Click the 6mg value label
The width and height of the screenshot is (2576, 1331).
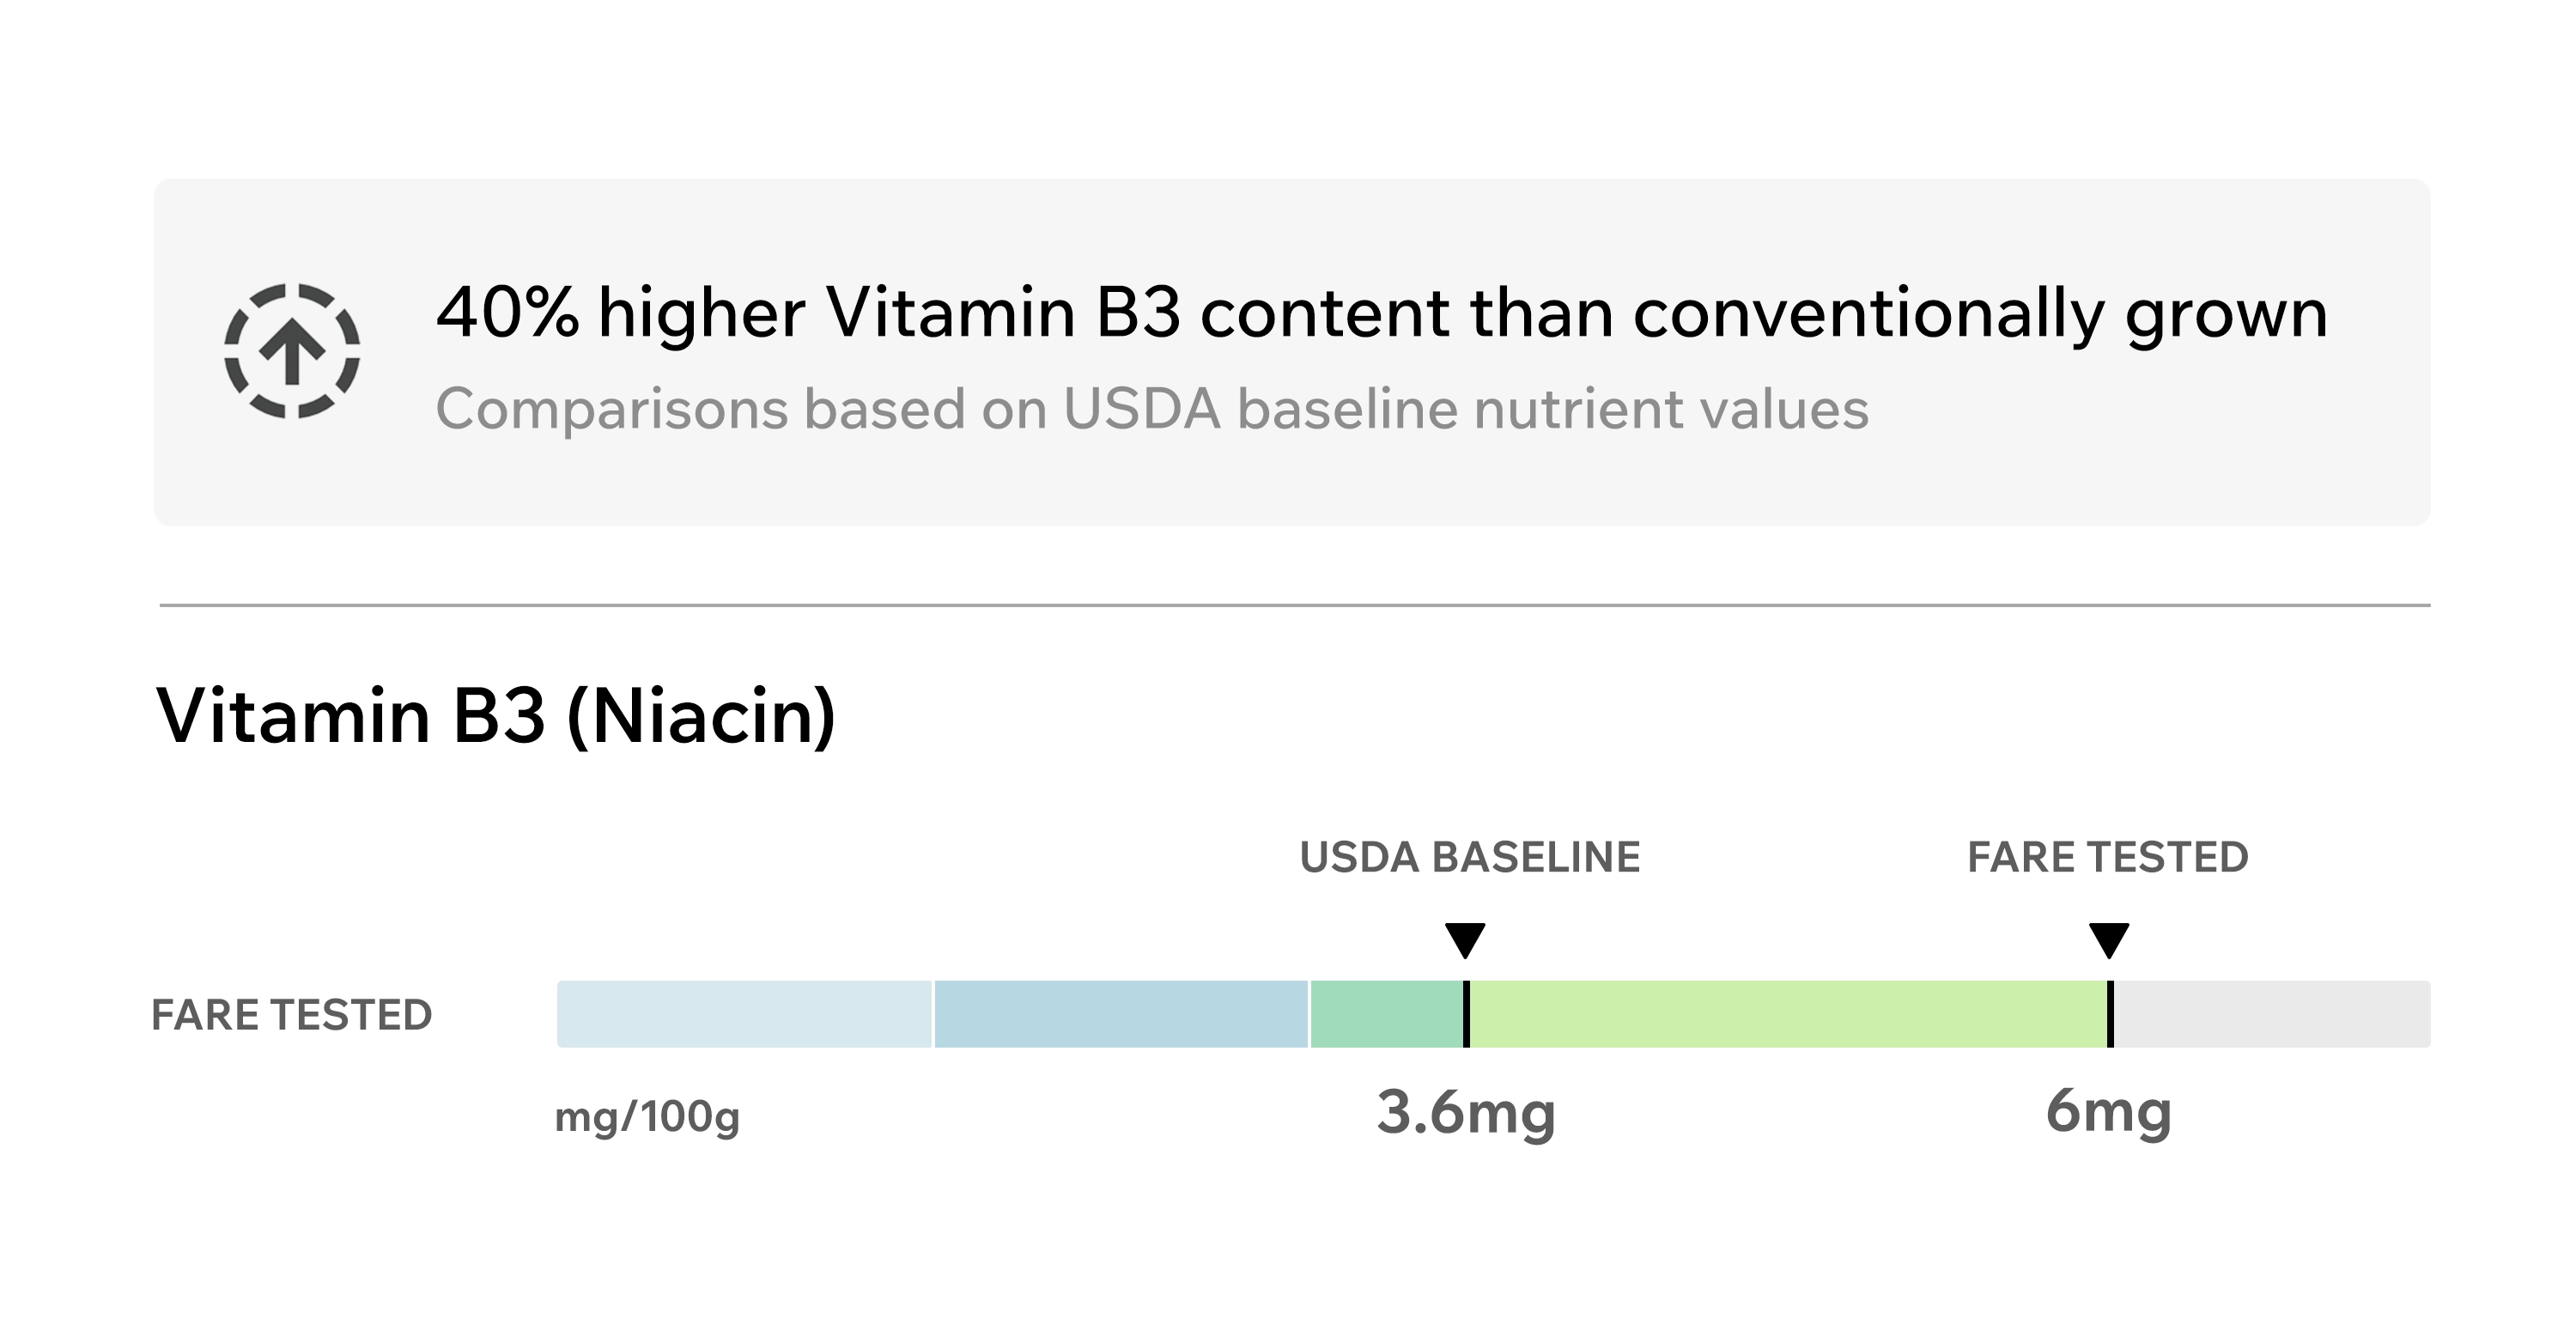[2108, 1113]
